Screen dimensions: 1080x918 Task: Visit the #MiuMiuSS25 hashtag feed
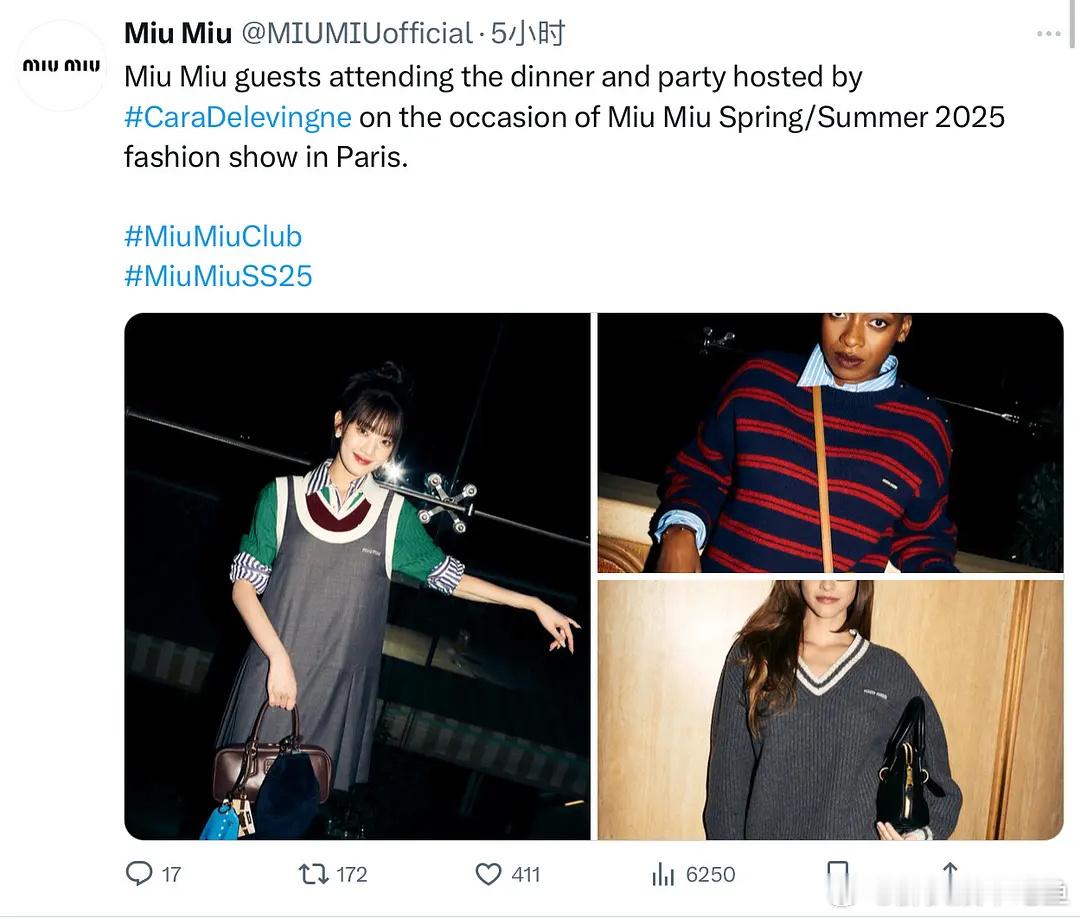pos(215,276)
